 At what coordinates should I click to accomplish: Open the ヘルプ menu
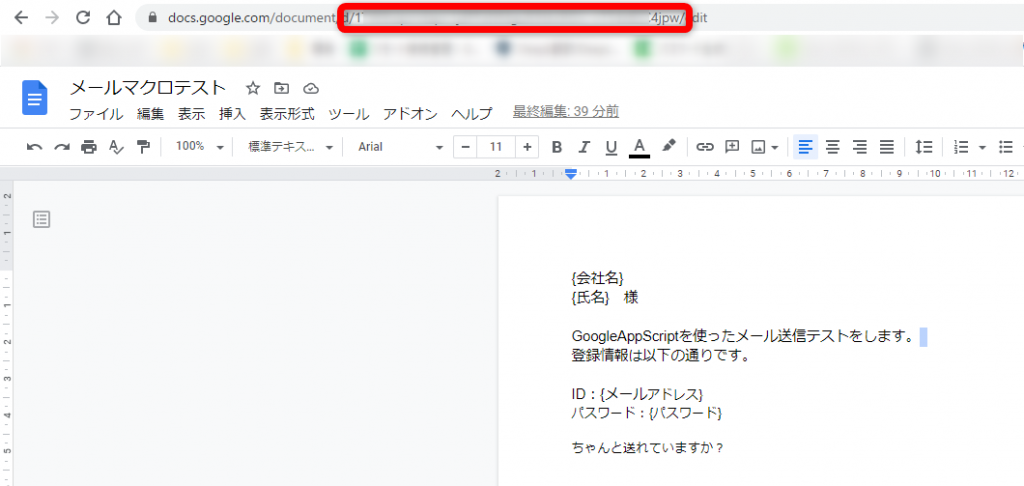pos(472,114)
